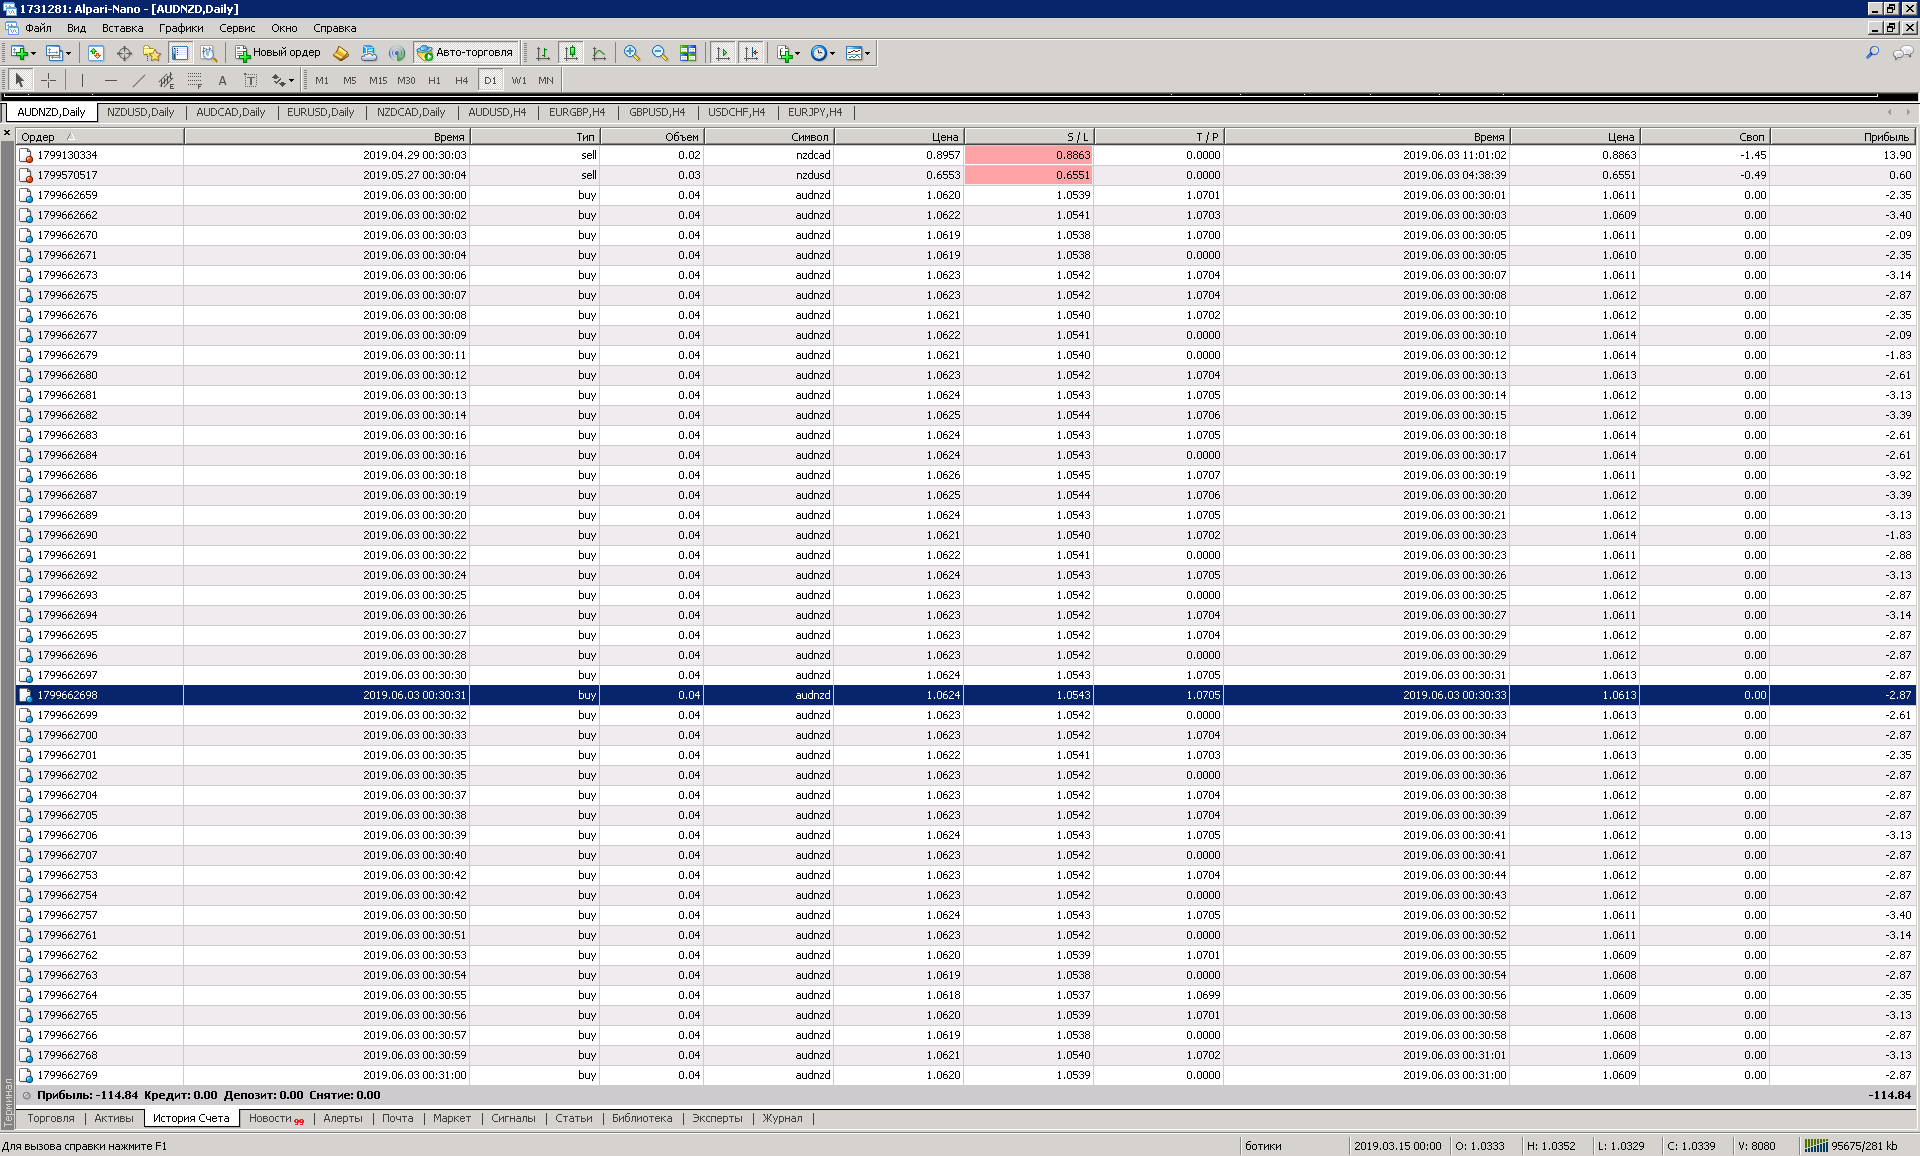Viewport: 1920px width, 1156px height.
Task: Select the Cursor arrow tool
Action: tap(20, 80)
